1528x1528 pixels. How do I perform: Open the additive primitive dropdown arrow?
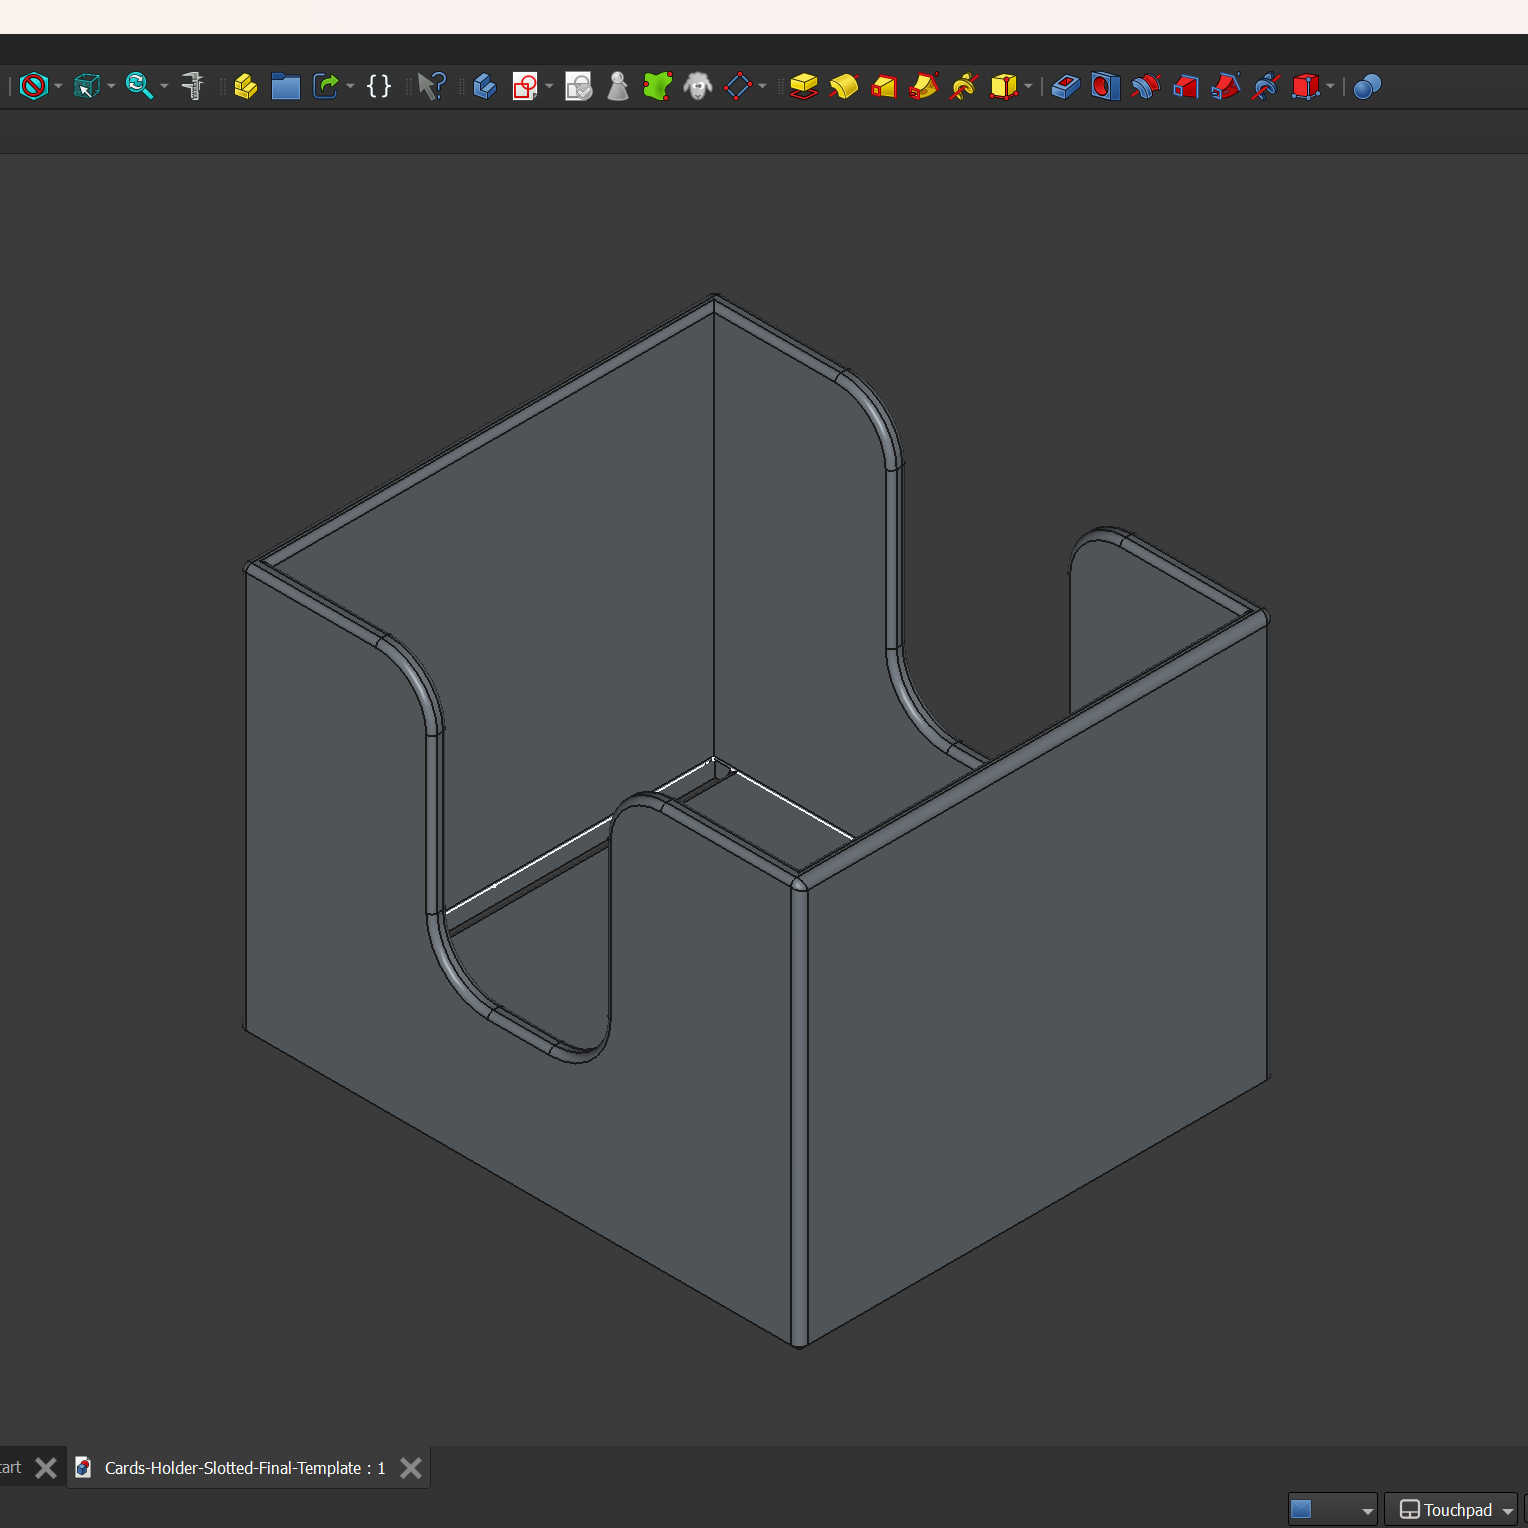[x=1028, y=87]
